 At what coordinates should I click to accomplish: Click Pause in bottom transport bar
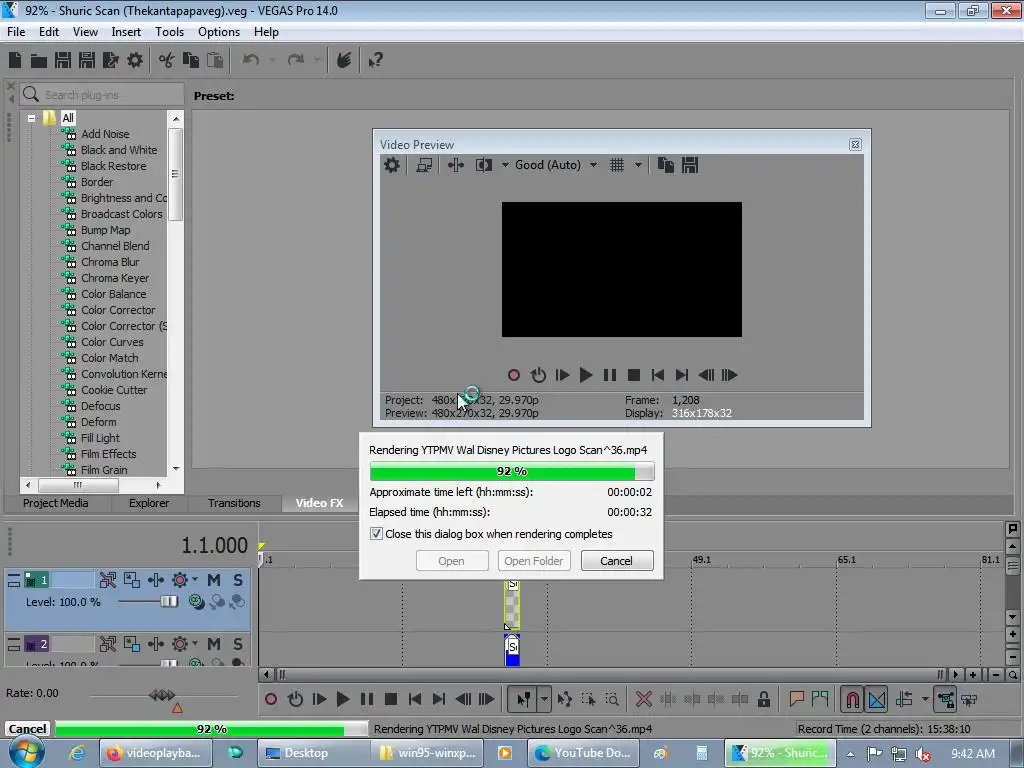367,699
